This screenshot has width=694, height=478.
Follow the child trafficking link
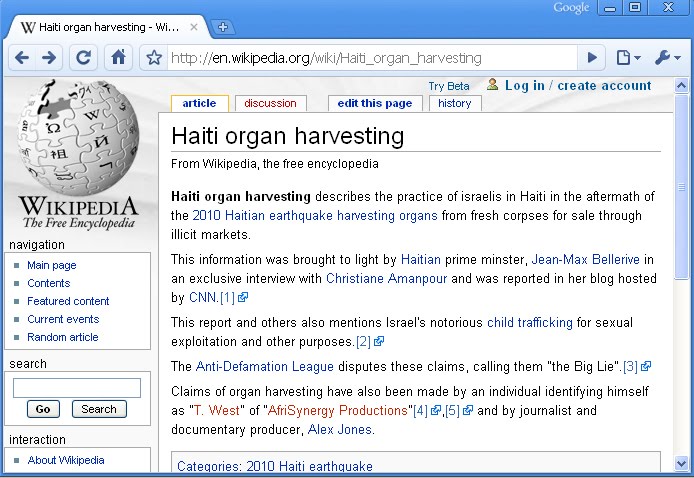[530, 322]
